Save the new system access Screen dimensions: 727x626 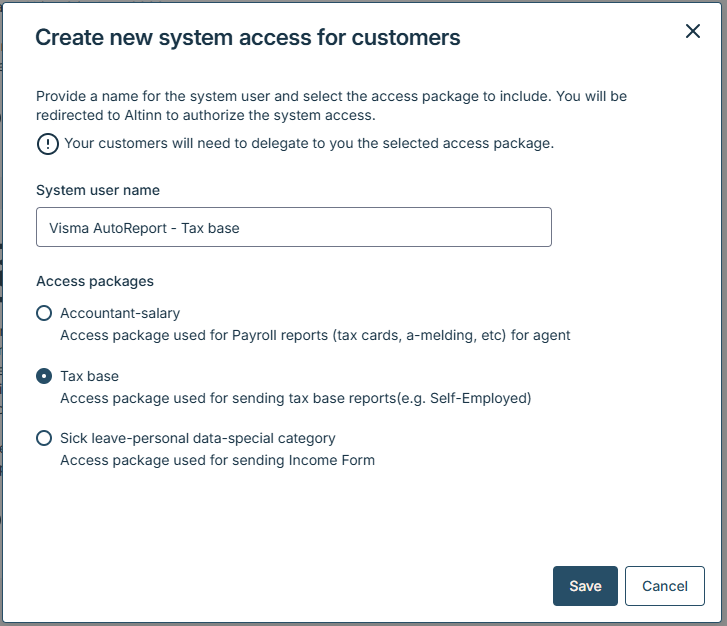point(585,586)
